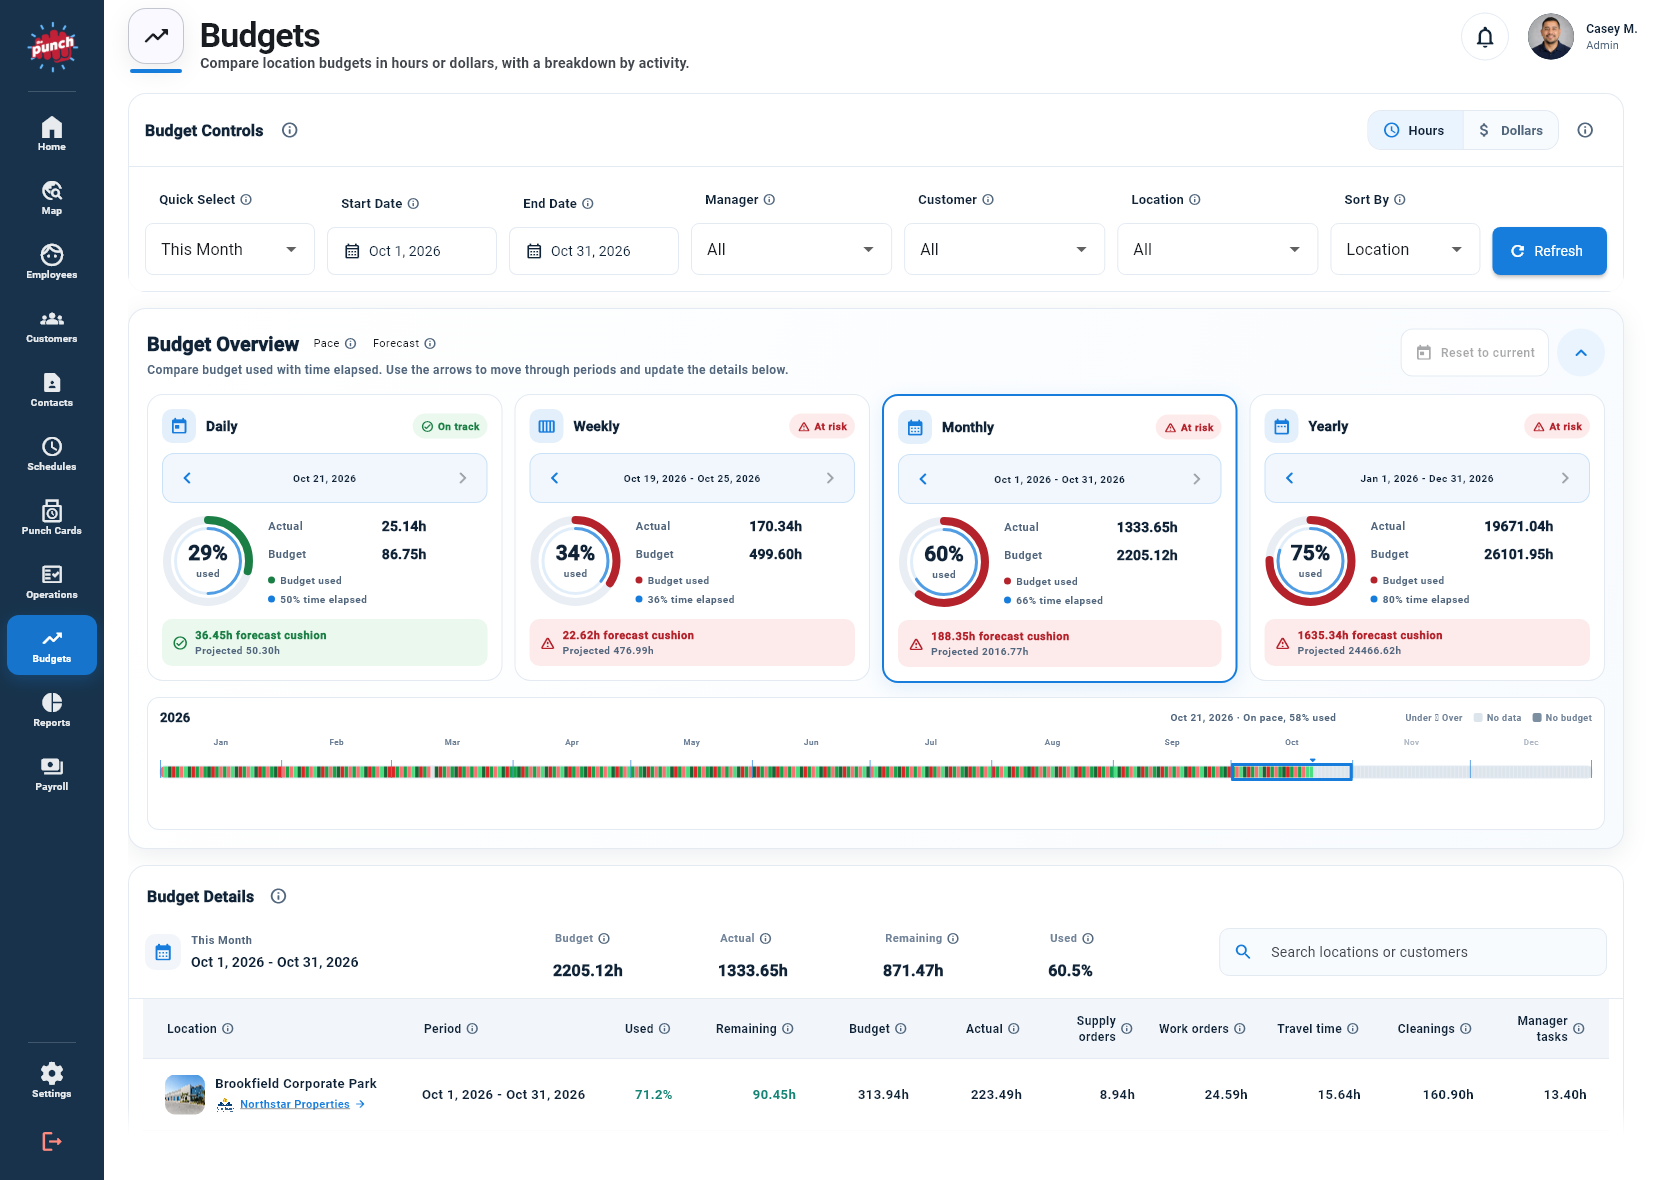Open the Budgets item in the sidebar
Screen dimensions: 1680x1180
click(x=52, y=645)
